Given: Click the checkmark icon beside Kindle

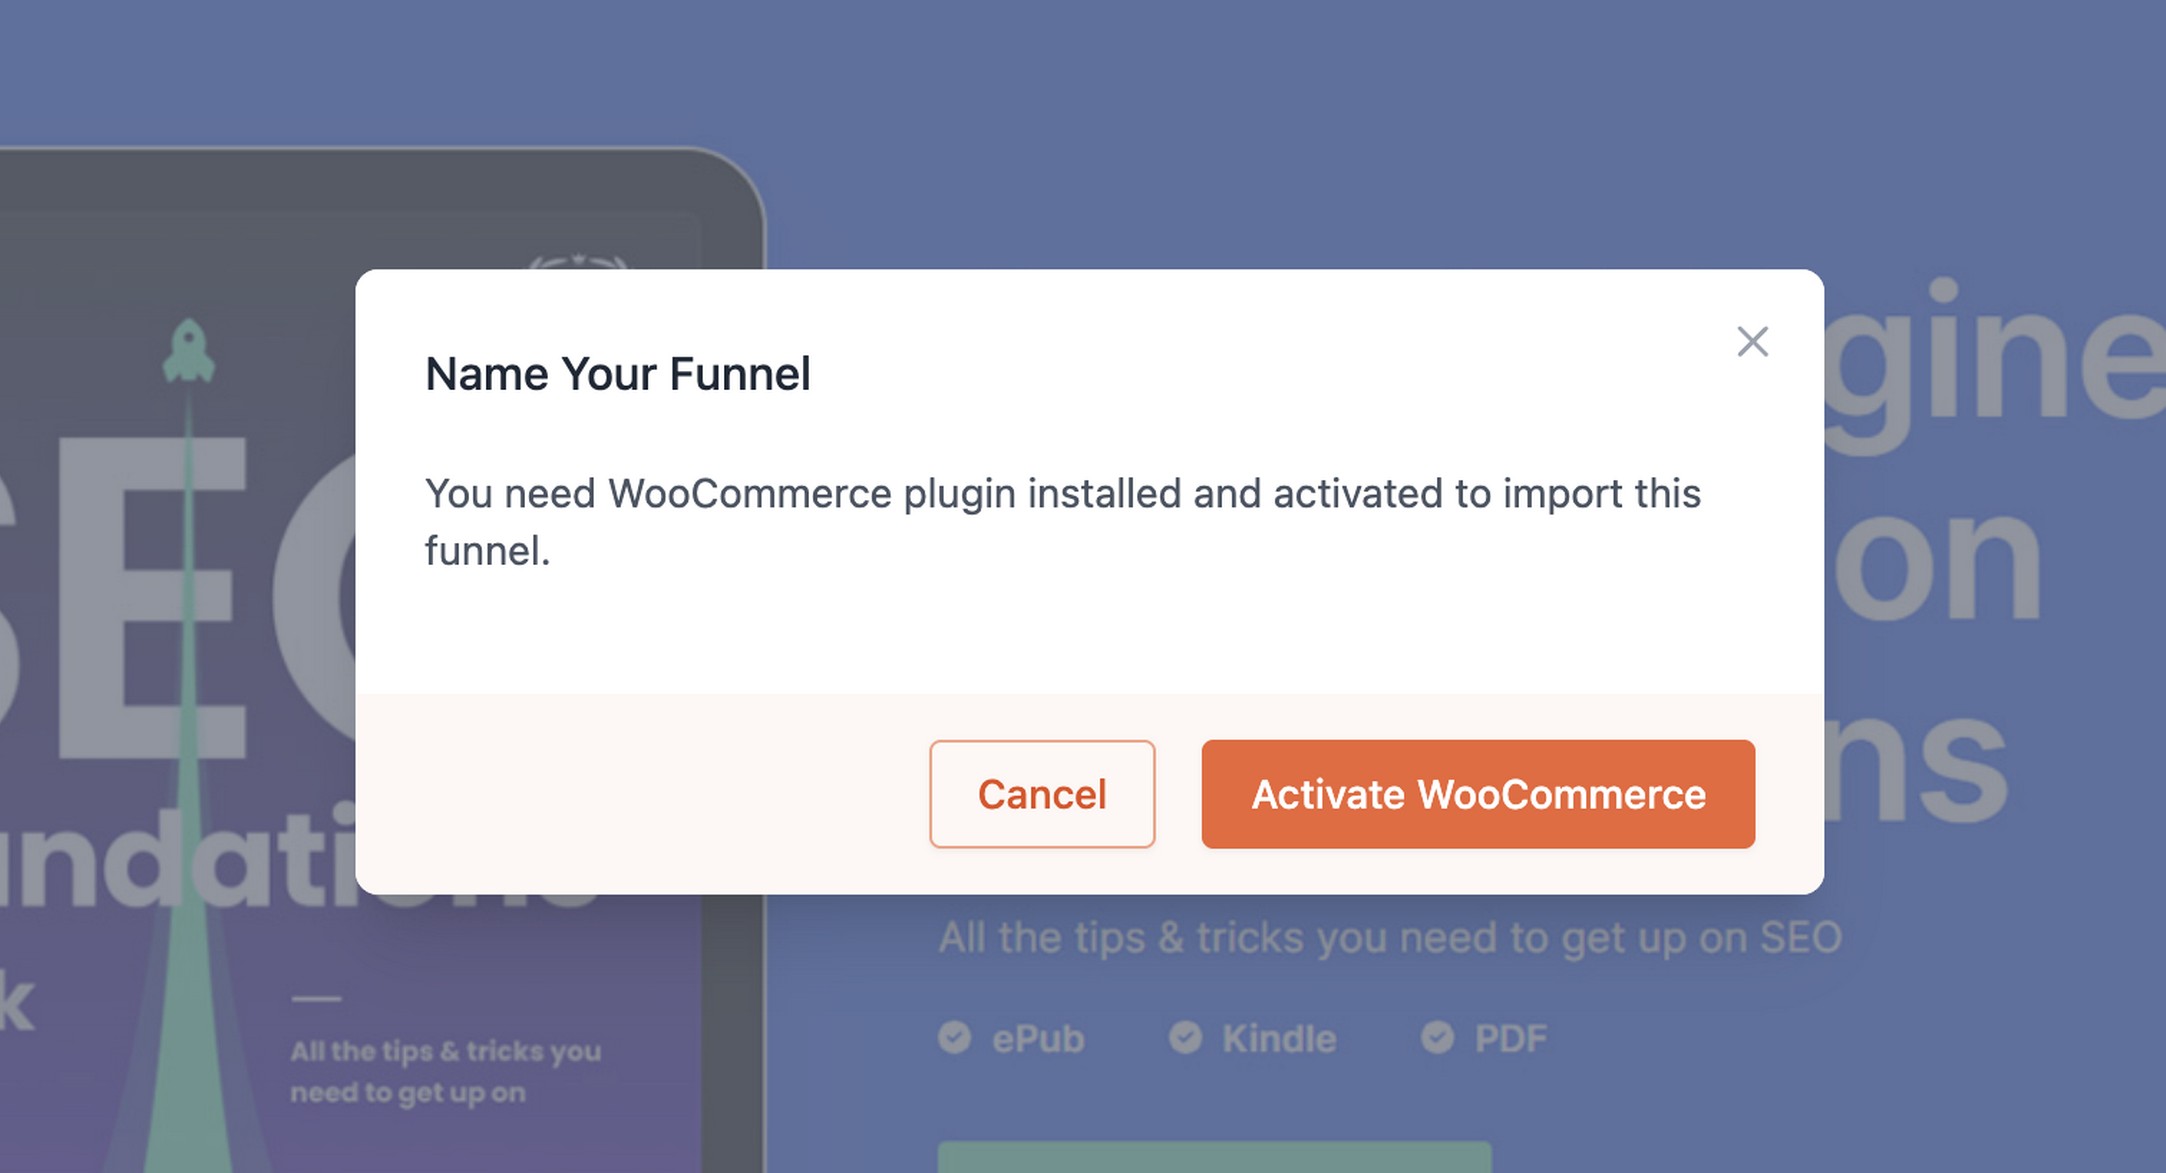Looking at the screenshot, I should click(1185, 1037).
